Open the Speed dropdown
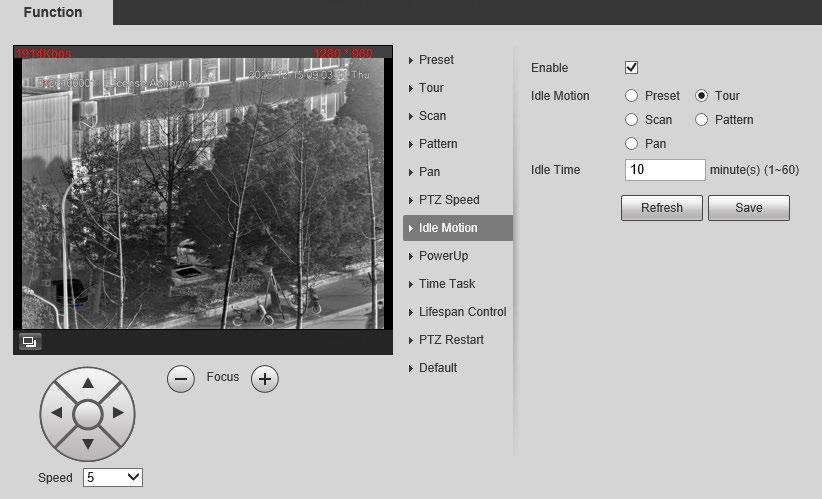 point(113,478)
